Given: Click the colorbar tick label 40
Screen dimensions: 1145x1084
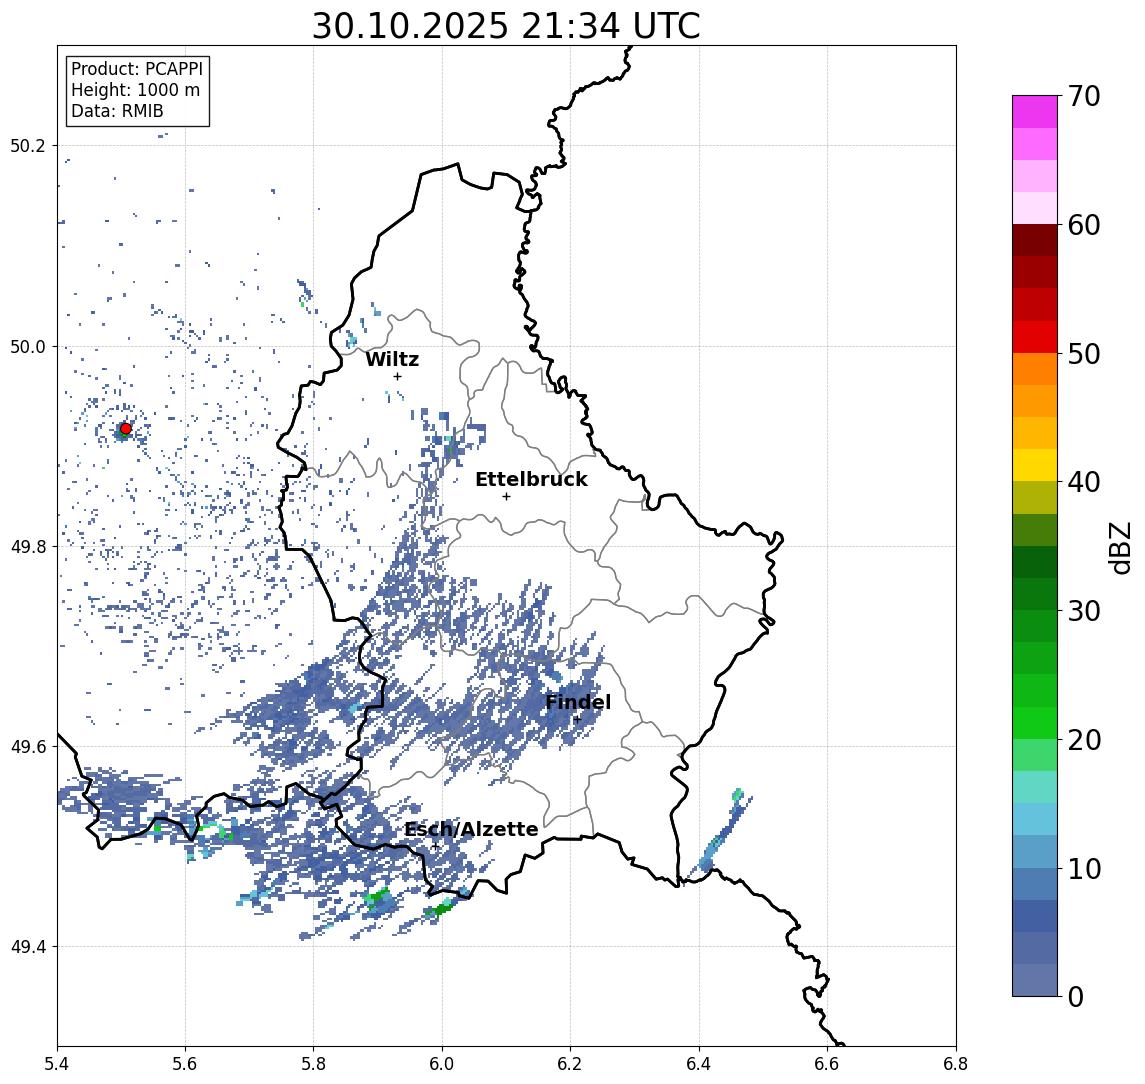Looking at the screenshot, I should tap(1084, 482).
